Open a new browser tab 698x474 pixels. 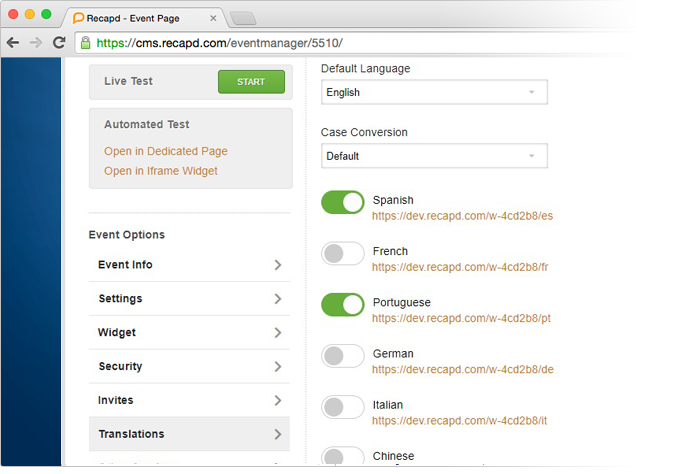click(x=243, y=18)
